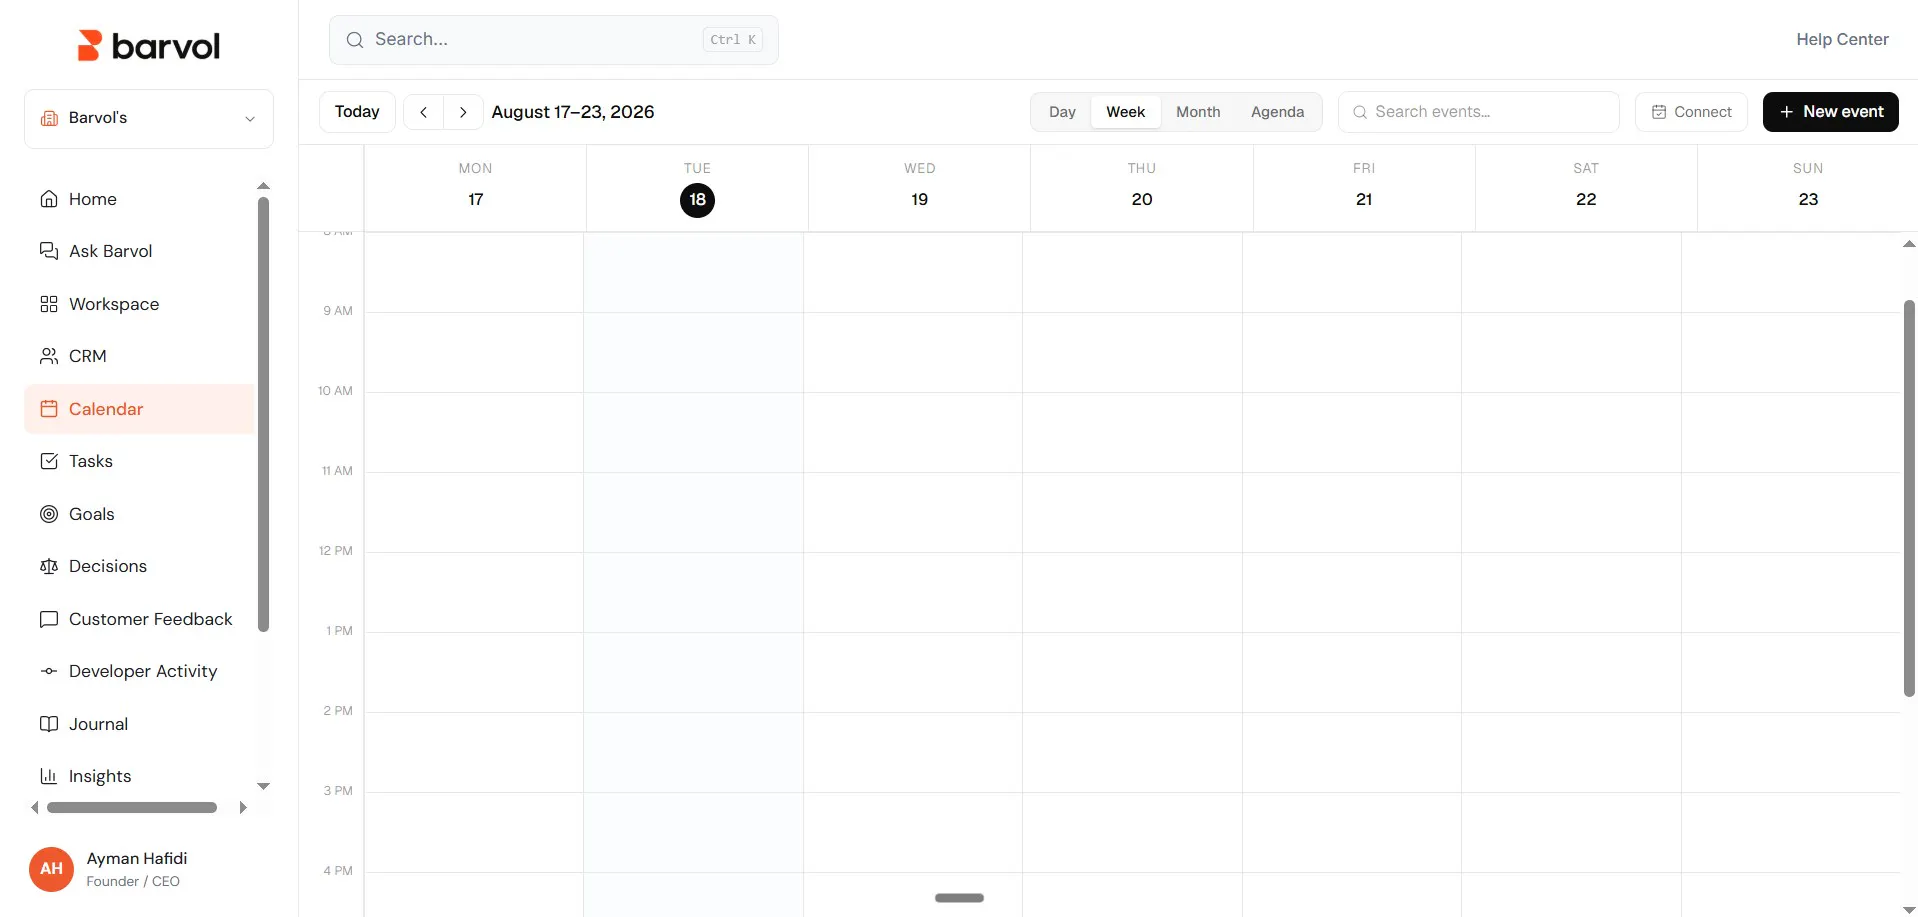
Task: Click the sidebar horizontal scrollbar thumb
Action: click(x=132, y=807)
